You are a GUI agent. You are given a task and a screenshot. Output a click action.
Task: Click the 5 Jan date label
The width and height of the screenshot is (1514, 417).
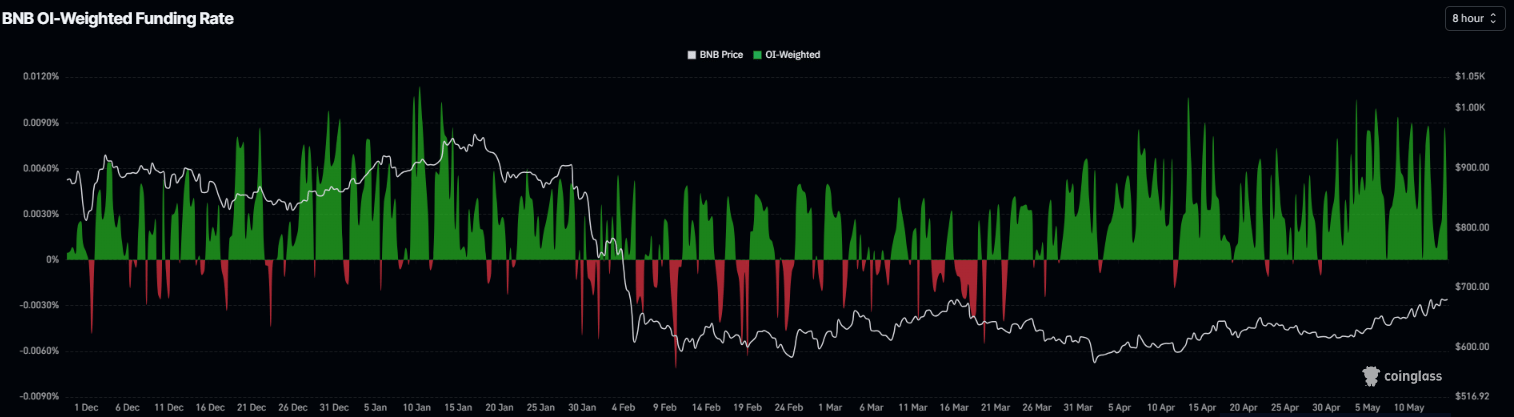click(x=376, y=408)
